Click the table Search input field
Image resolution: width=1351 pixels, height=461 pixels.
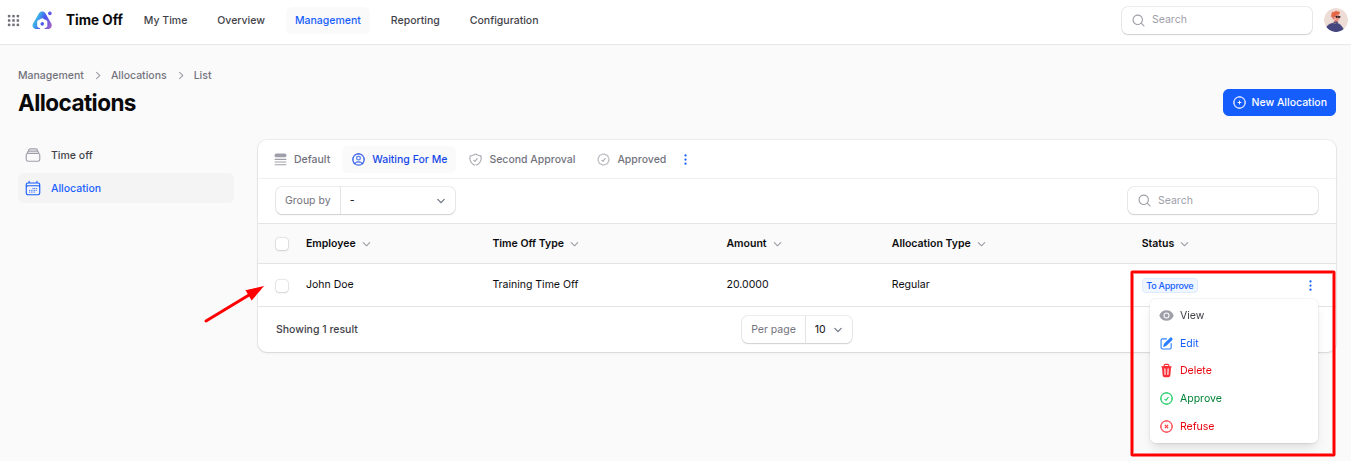tap(1232, 201)
